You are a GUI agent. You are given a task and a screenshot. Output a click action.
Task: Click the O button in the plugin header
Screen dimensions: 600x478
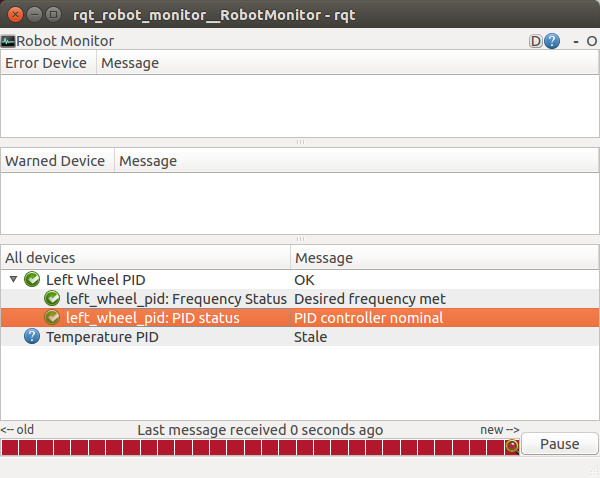591,41
